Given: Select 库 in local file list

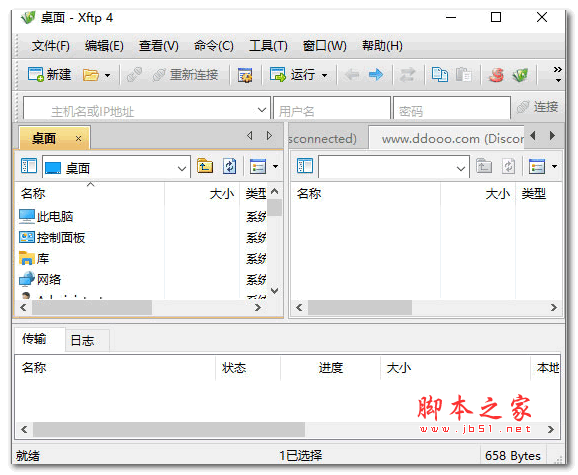Looking at the screenshot, I should click(34, 258).
